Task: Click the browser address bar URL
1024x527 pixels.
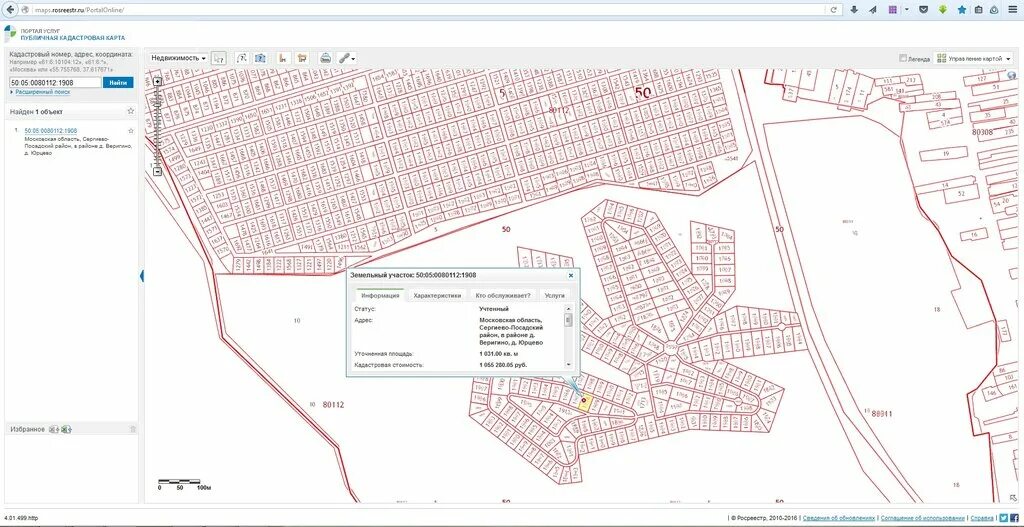Action: (x=79, y=10)
